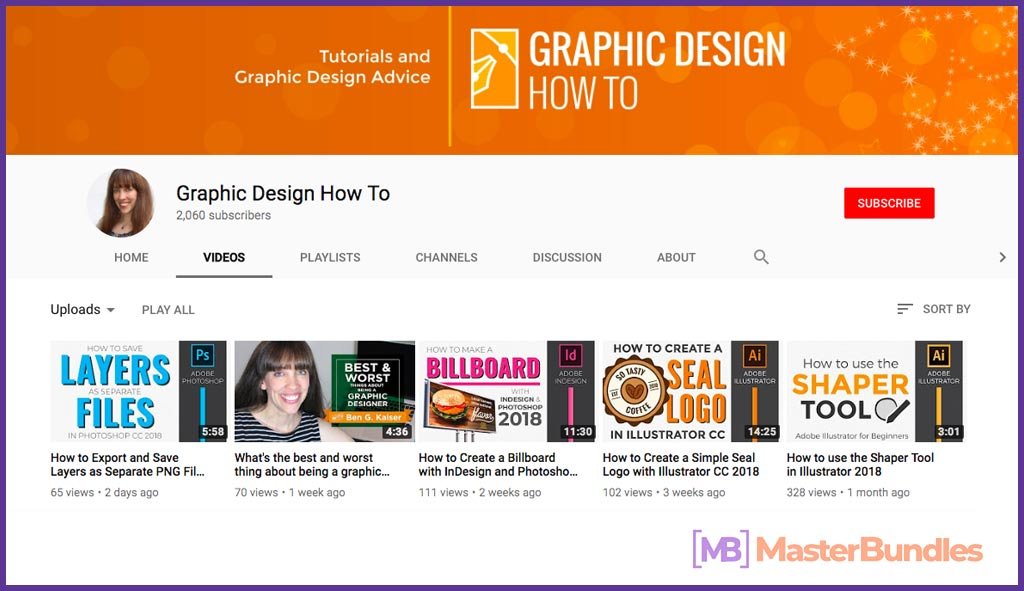Click the 14:25 duration badge
The image size is (1024, 591).
[762, 432]
